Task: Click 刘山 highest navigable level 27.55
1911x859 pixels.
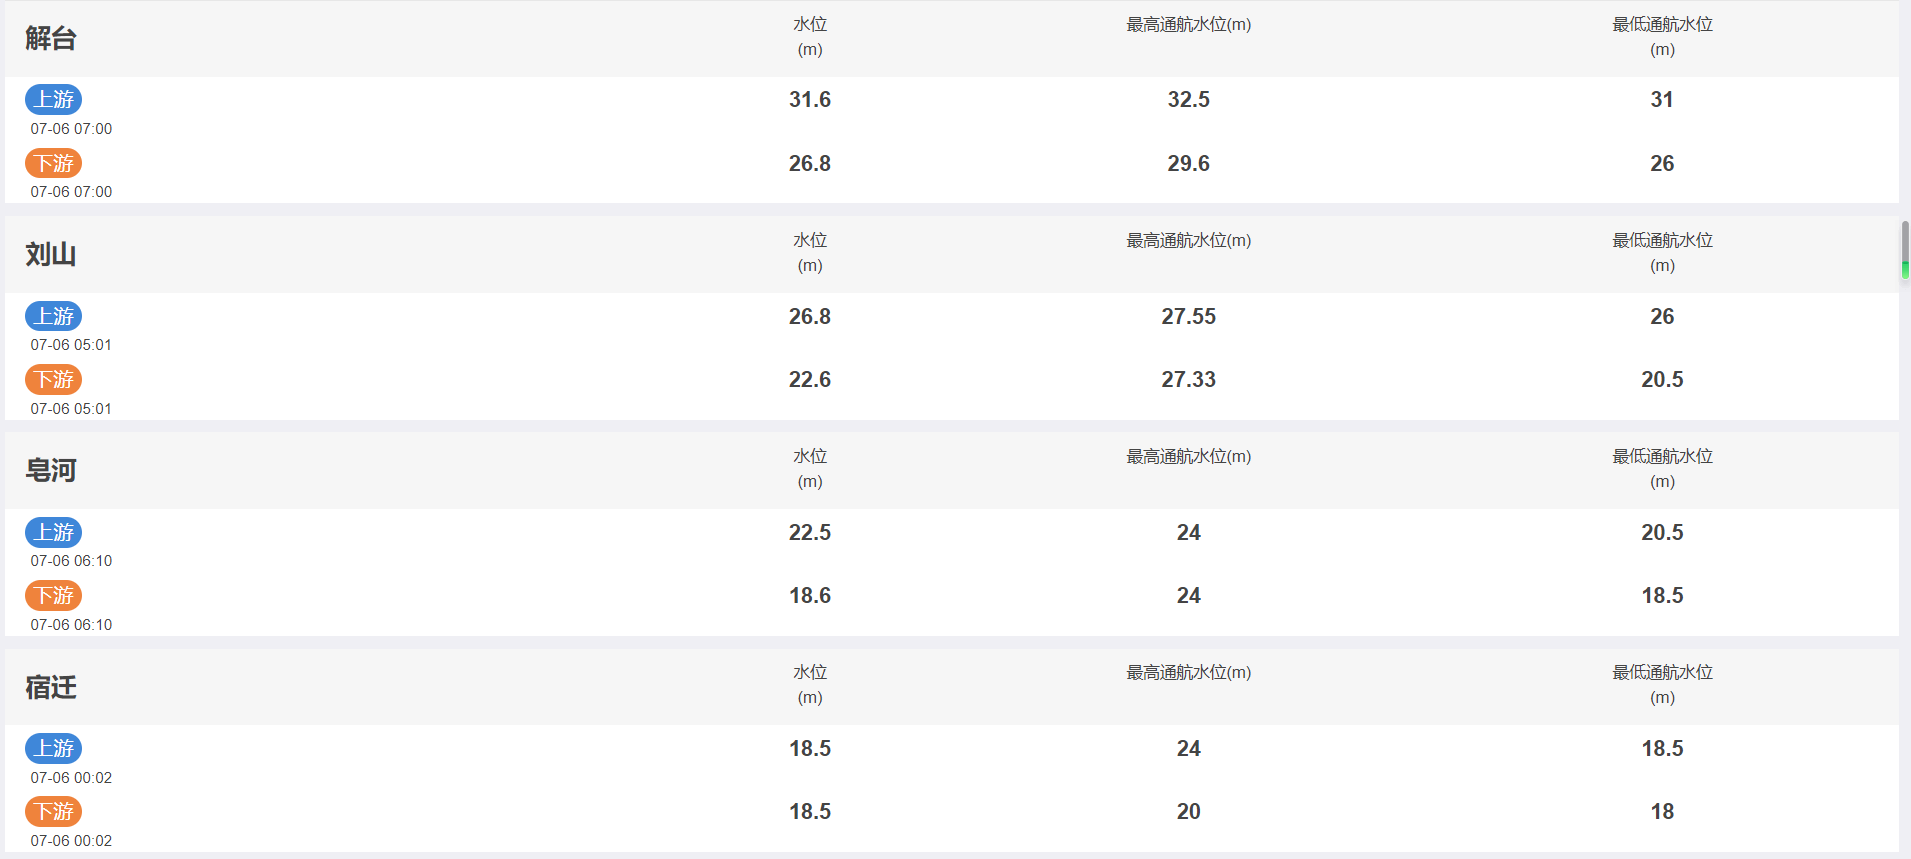Action: (x=1189, y=317)
